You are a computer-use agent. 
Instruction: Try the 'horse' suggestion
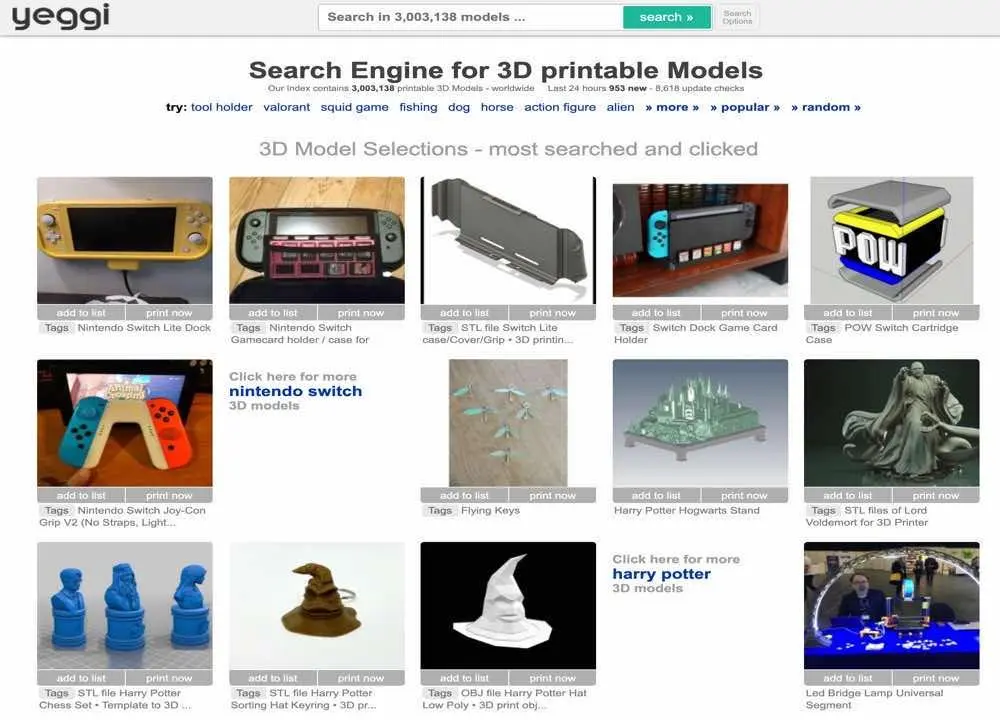click(497, 107)
